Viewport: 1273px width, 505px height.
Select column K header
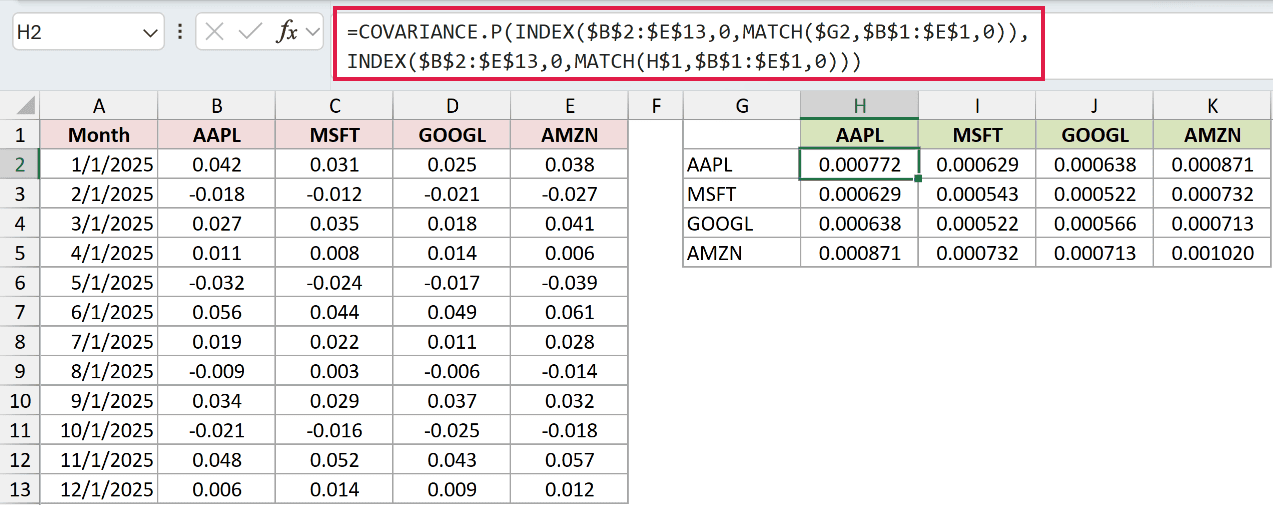tap(1213, 106)
